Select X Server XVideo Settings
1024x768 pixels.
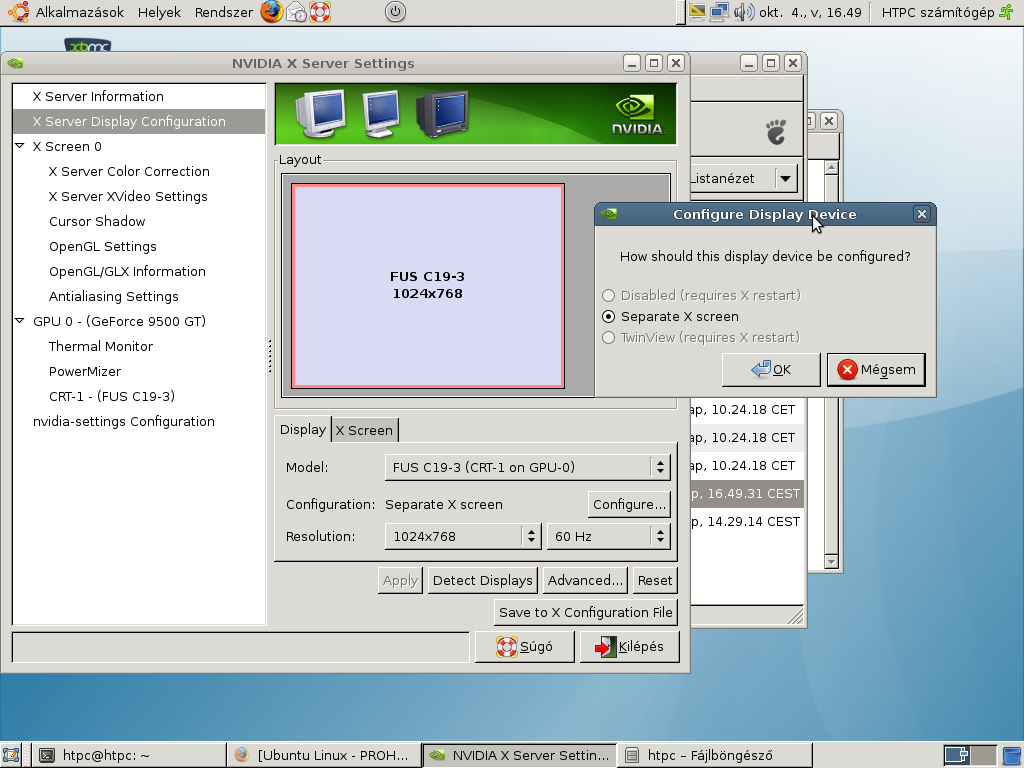pyautogui.click(x=128, y=197)
